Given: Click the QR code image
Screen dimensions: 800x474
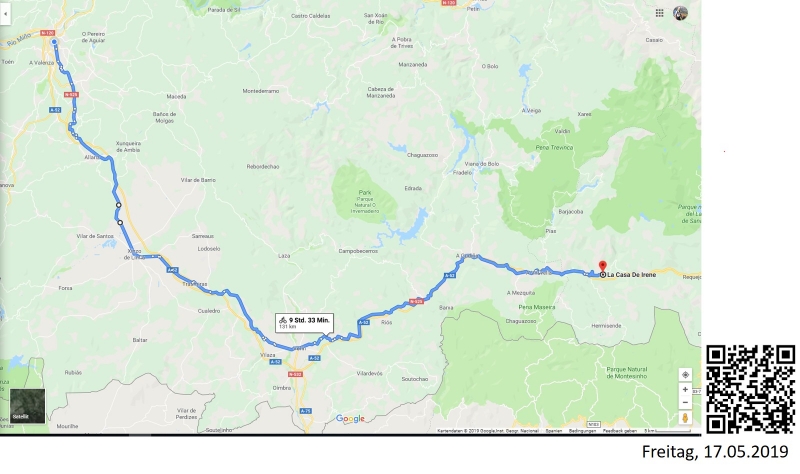Looking at the screenshot, I should 750,389.
